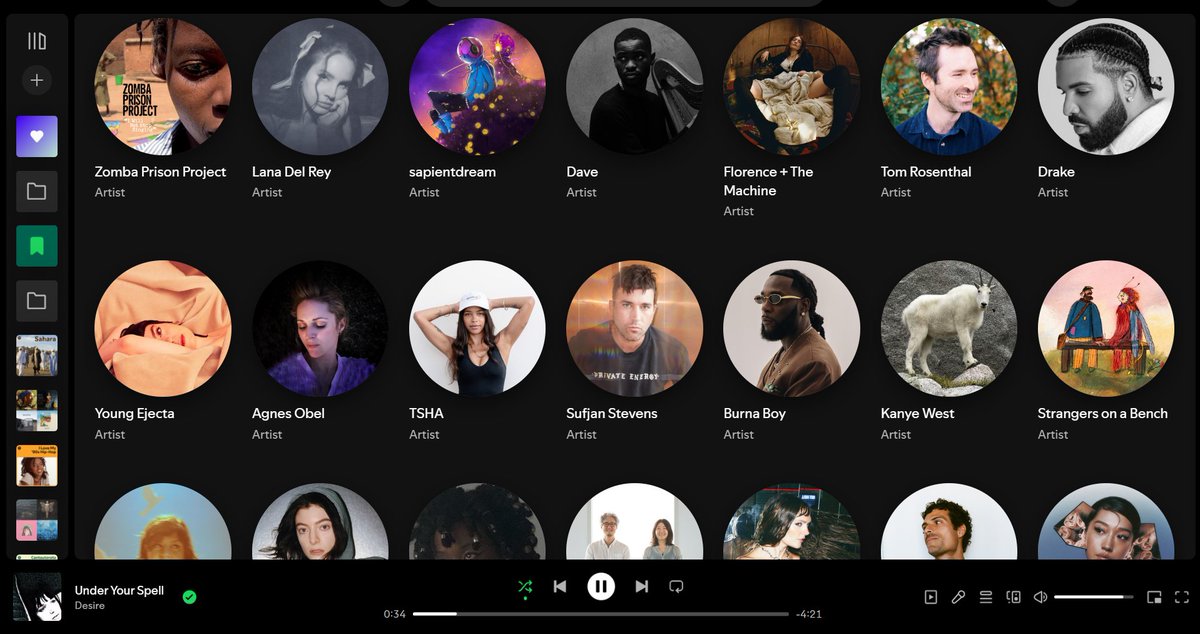This screenshot has height=634, width=1200.
Task: Open Kanye West artist name
Action: tap(917, 414)
